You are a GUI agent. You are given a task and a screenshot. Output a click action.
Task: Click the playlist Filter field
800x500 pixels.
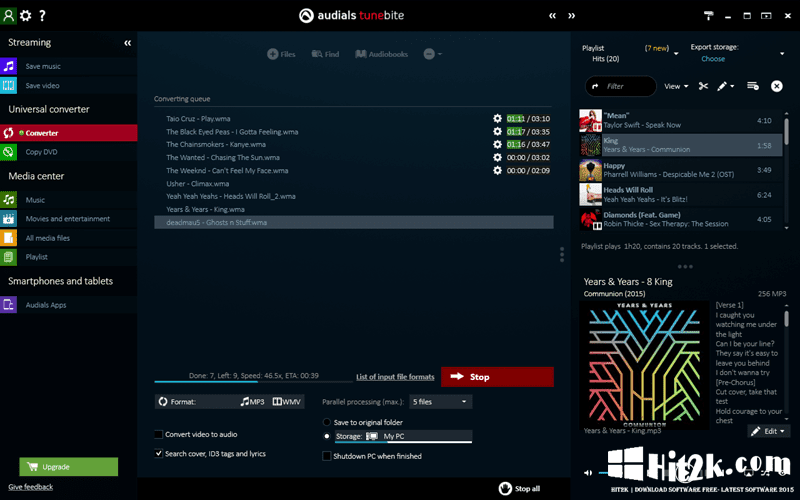pos(620,86)
